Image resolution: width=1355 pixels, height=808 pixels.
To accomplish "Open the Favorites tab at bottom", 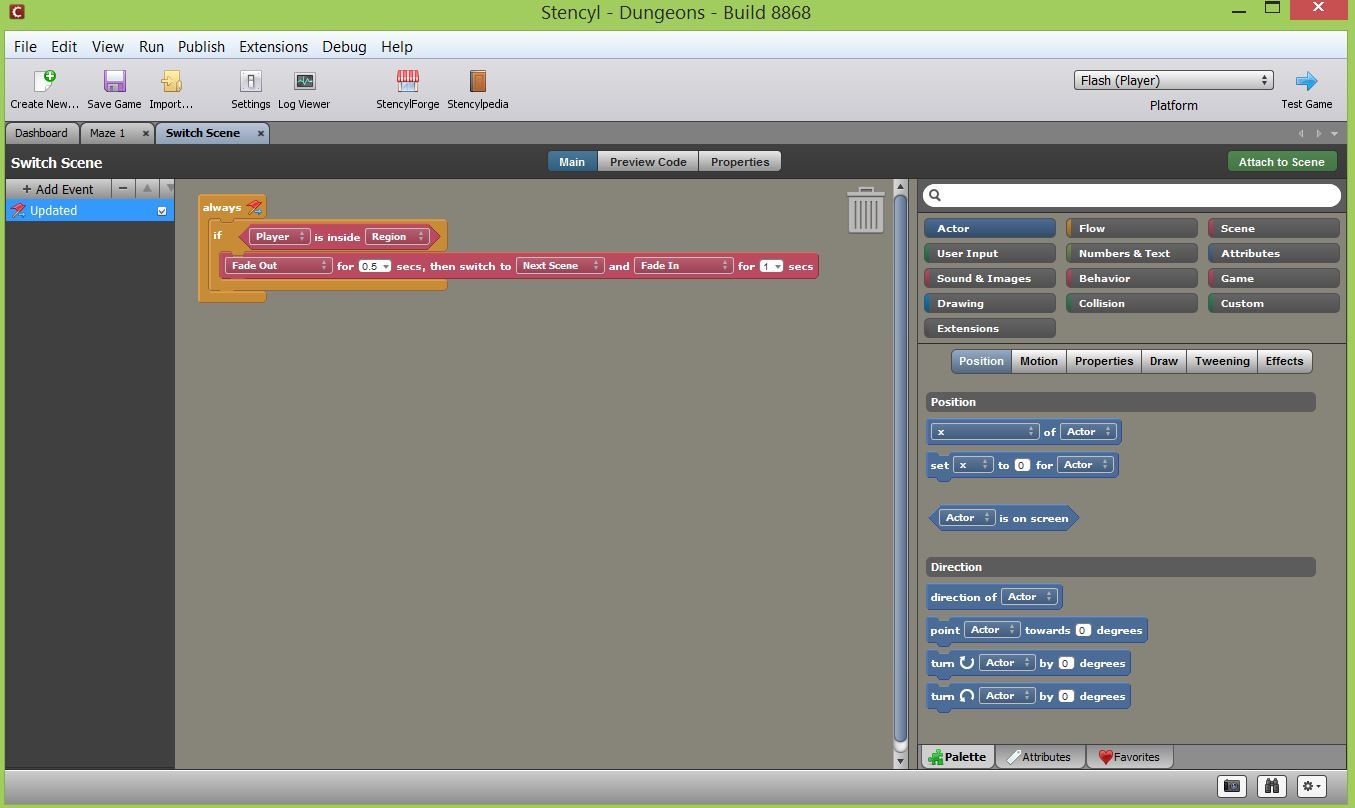I will (1130, 757).
